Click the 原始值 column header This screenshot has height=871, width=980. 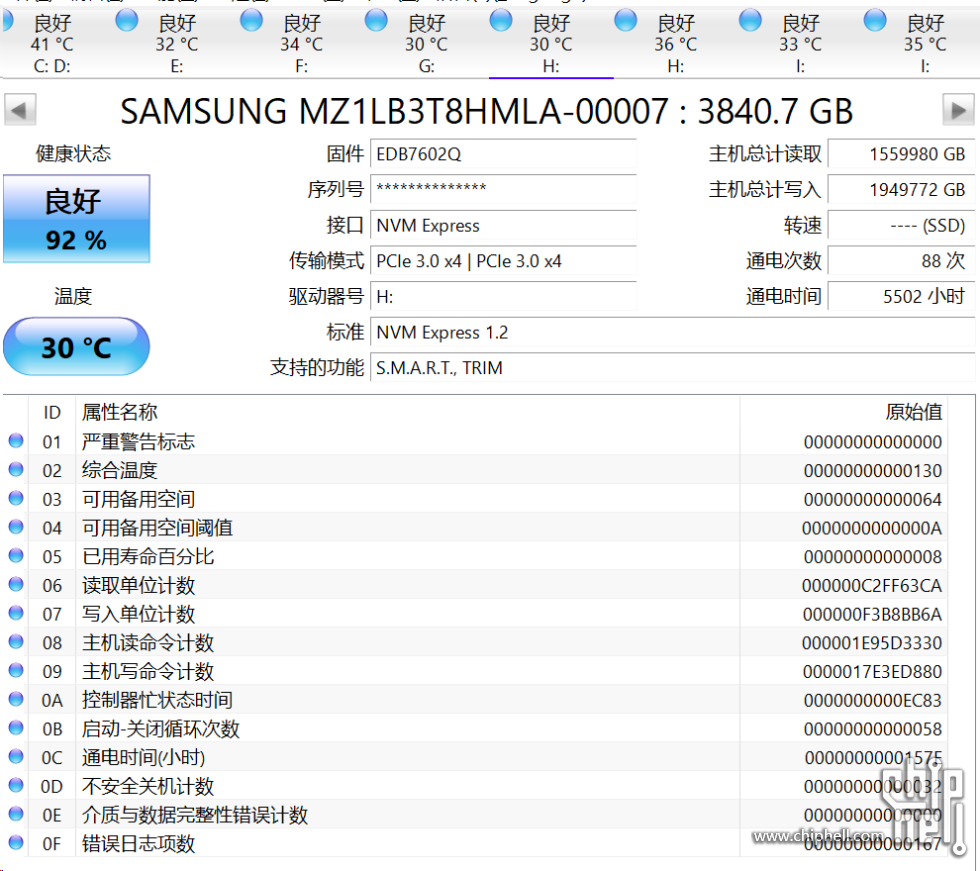(843, 412)
